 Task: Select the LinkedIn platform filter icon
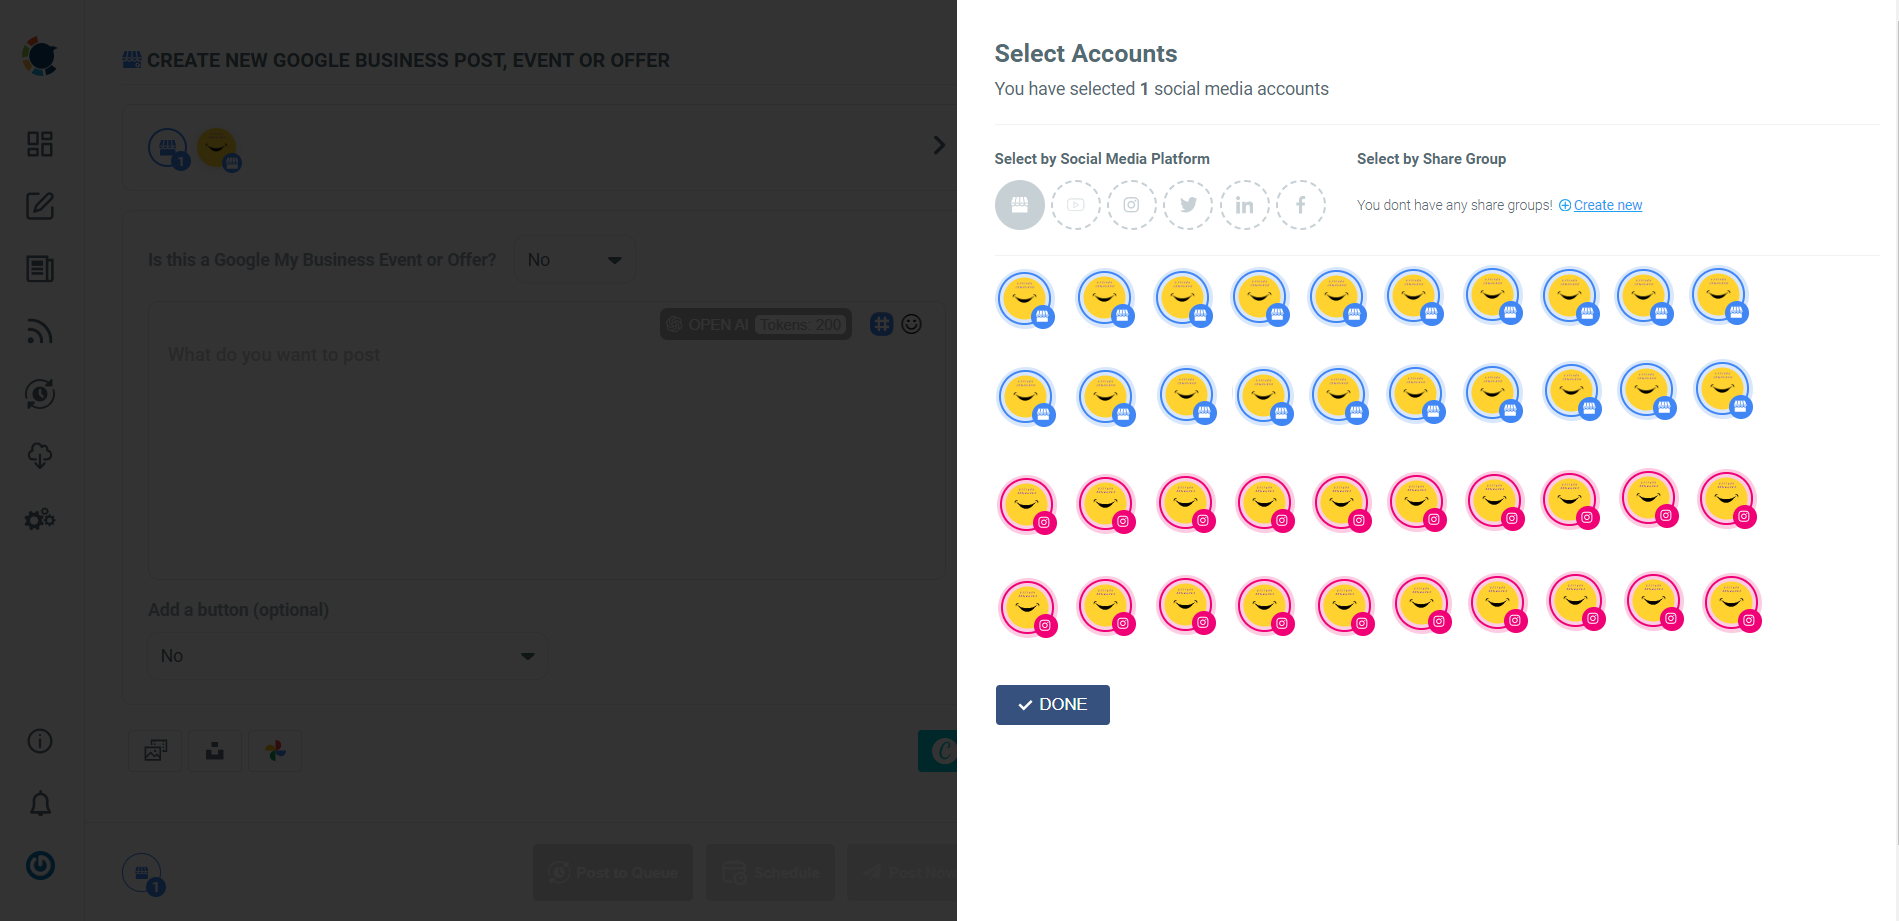point(1244,204)
